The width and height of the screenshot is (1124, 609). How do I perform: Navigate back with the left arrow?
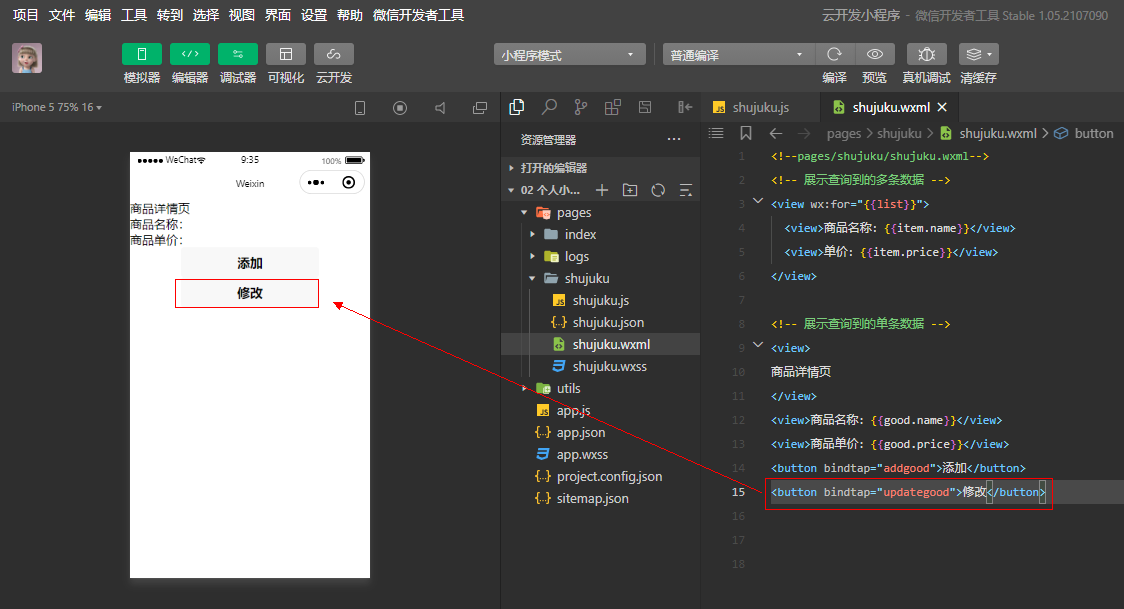coord(776,133)
